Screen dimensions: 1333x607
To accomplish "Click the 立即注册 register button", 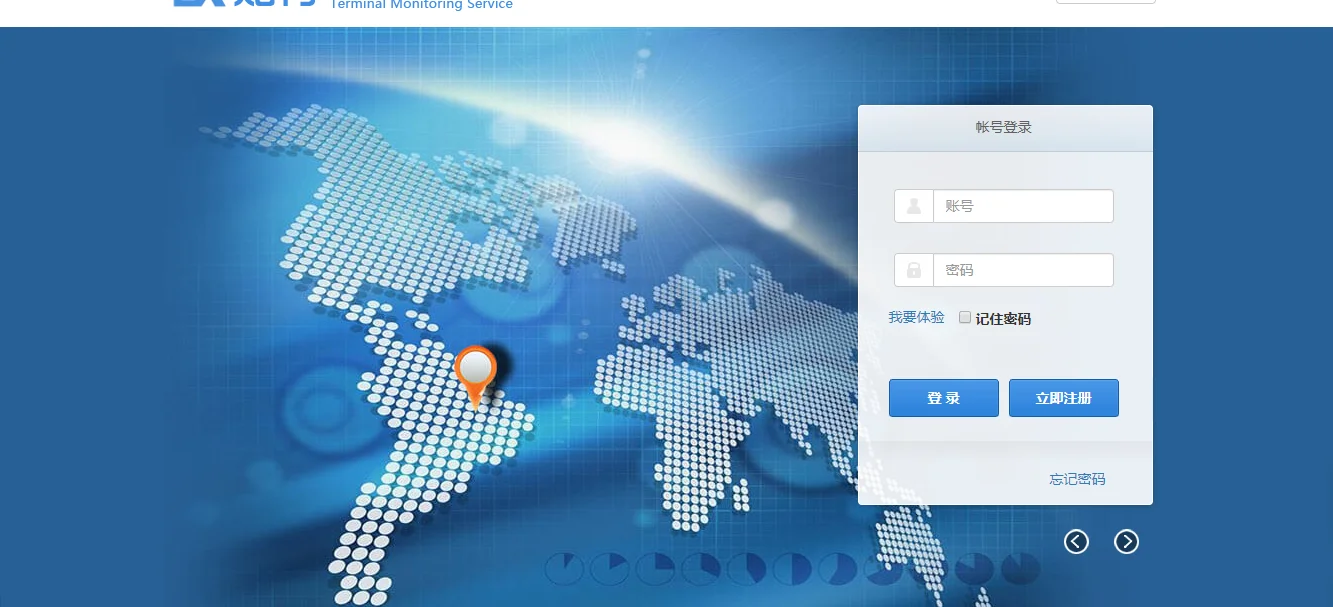I will click(1063, 397).
